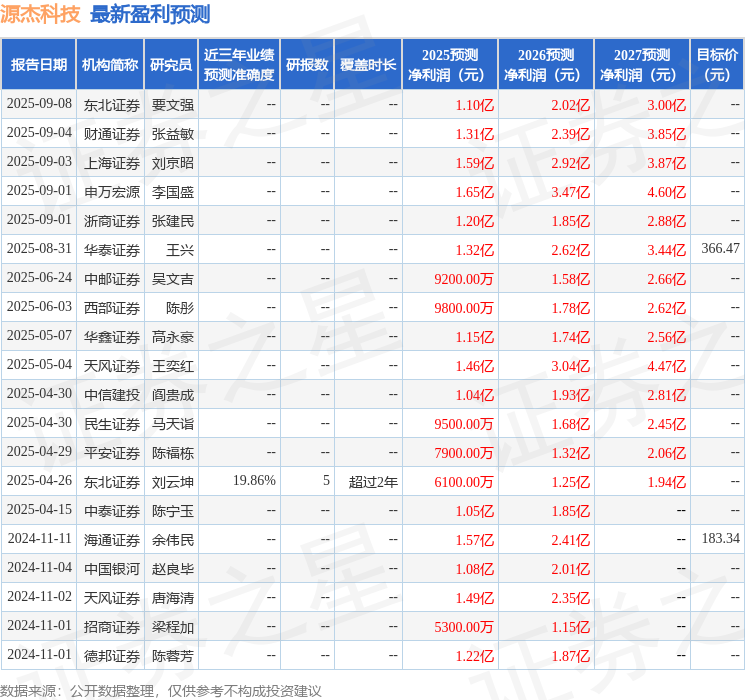Select 中泰证券 institution cell
Viewport: 745px width, 700px height.
pos(112,511)
